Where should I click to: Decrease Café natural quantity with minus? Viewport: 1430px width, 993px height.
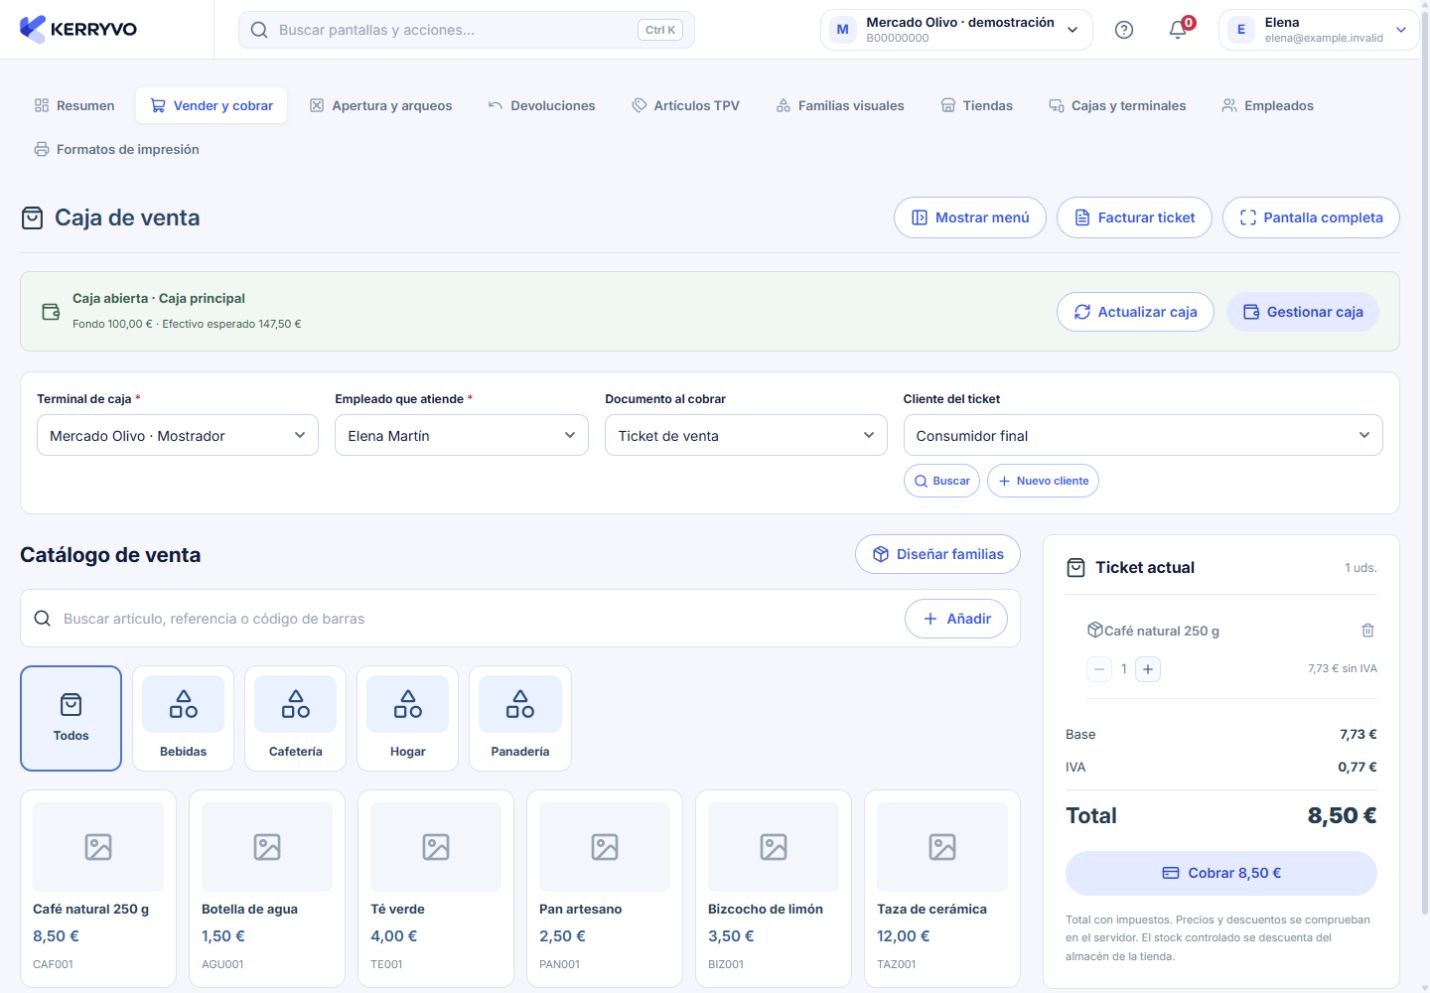(1099, 669)
